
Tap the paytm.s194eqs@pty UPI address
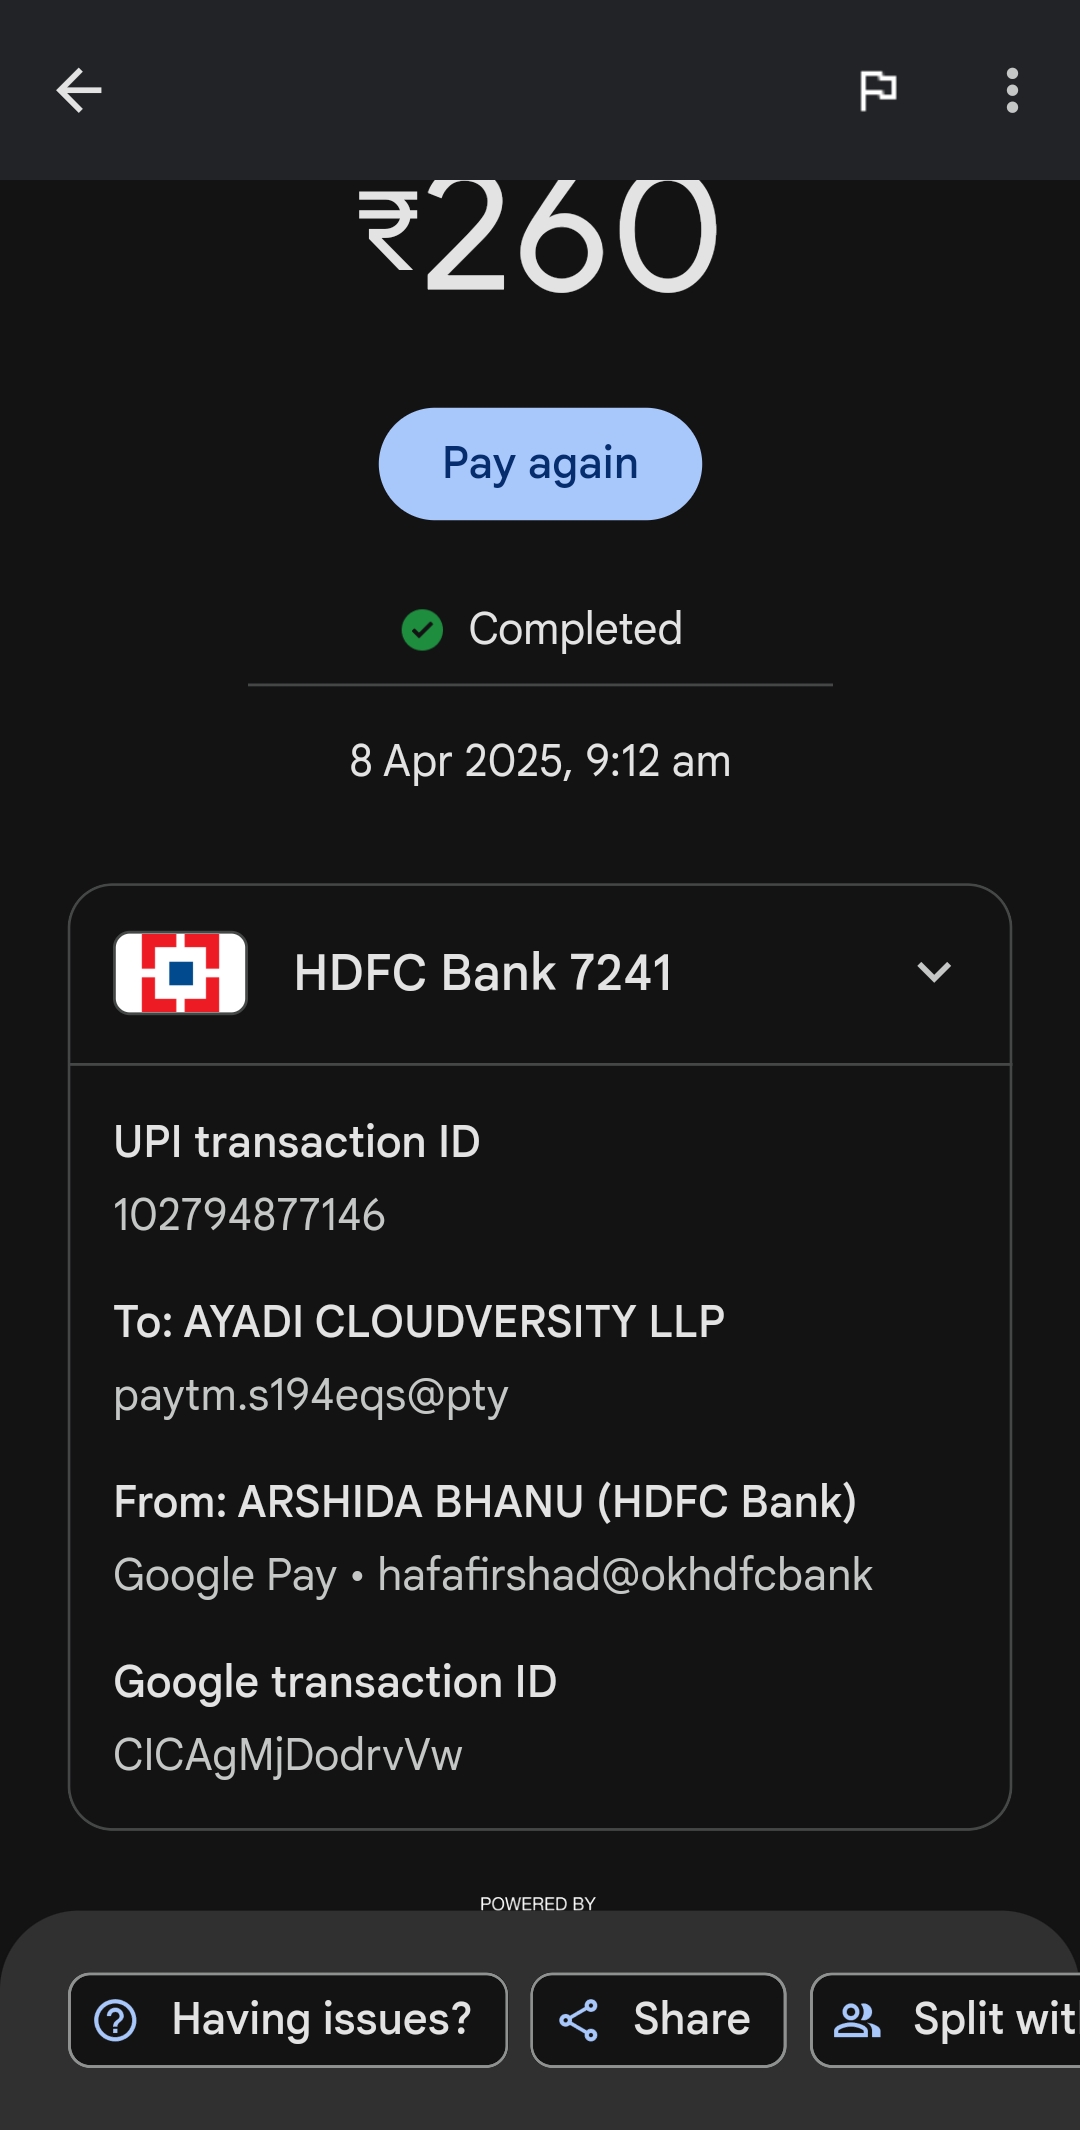coord(311,1395)
